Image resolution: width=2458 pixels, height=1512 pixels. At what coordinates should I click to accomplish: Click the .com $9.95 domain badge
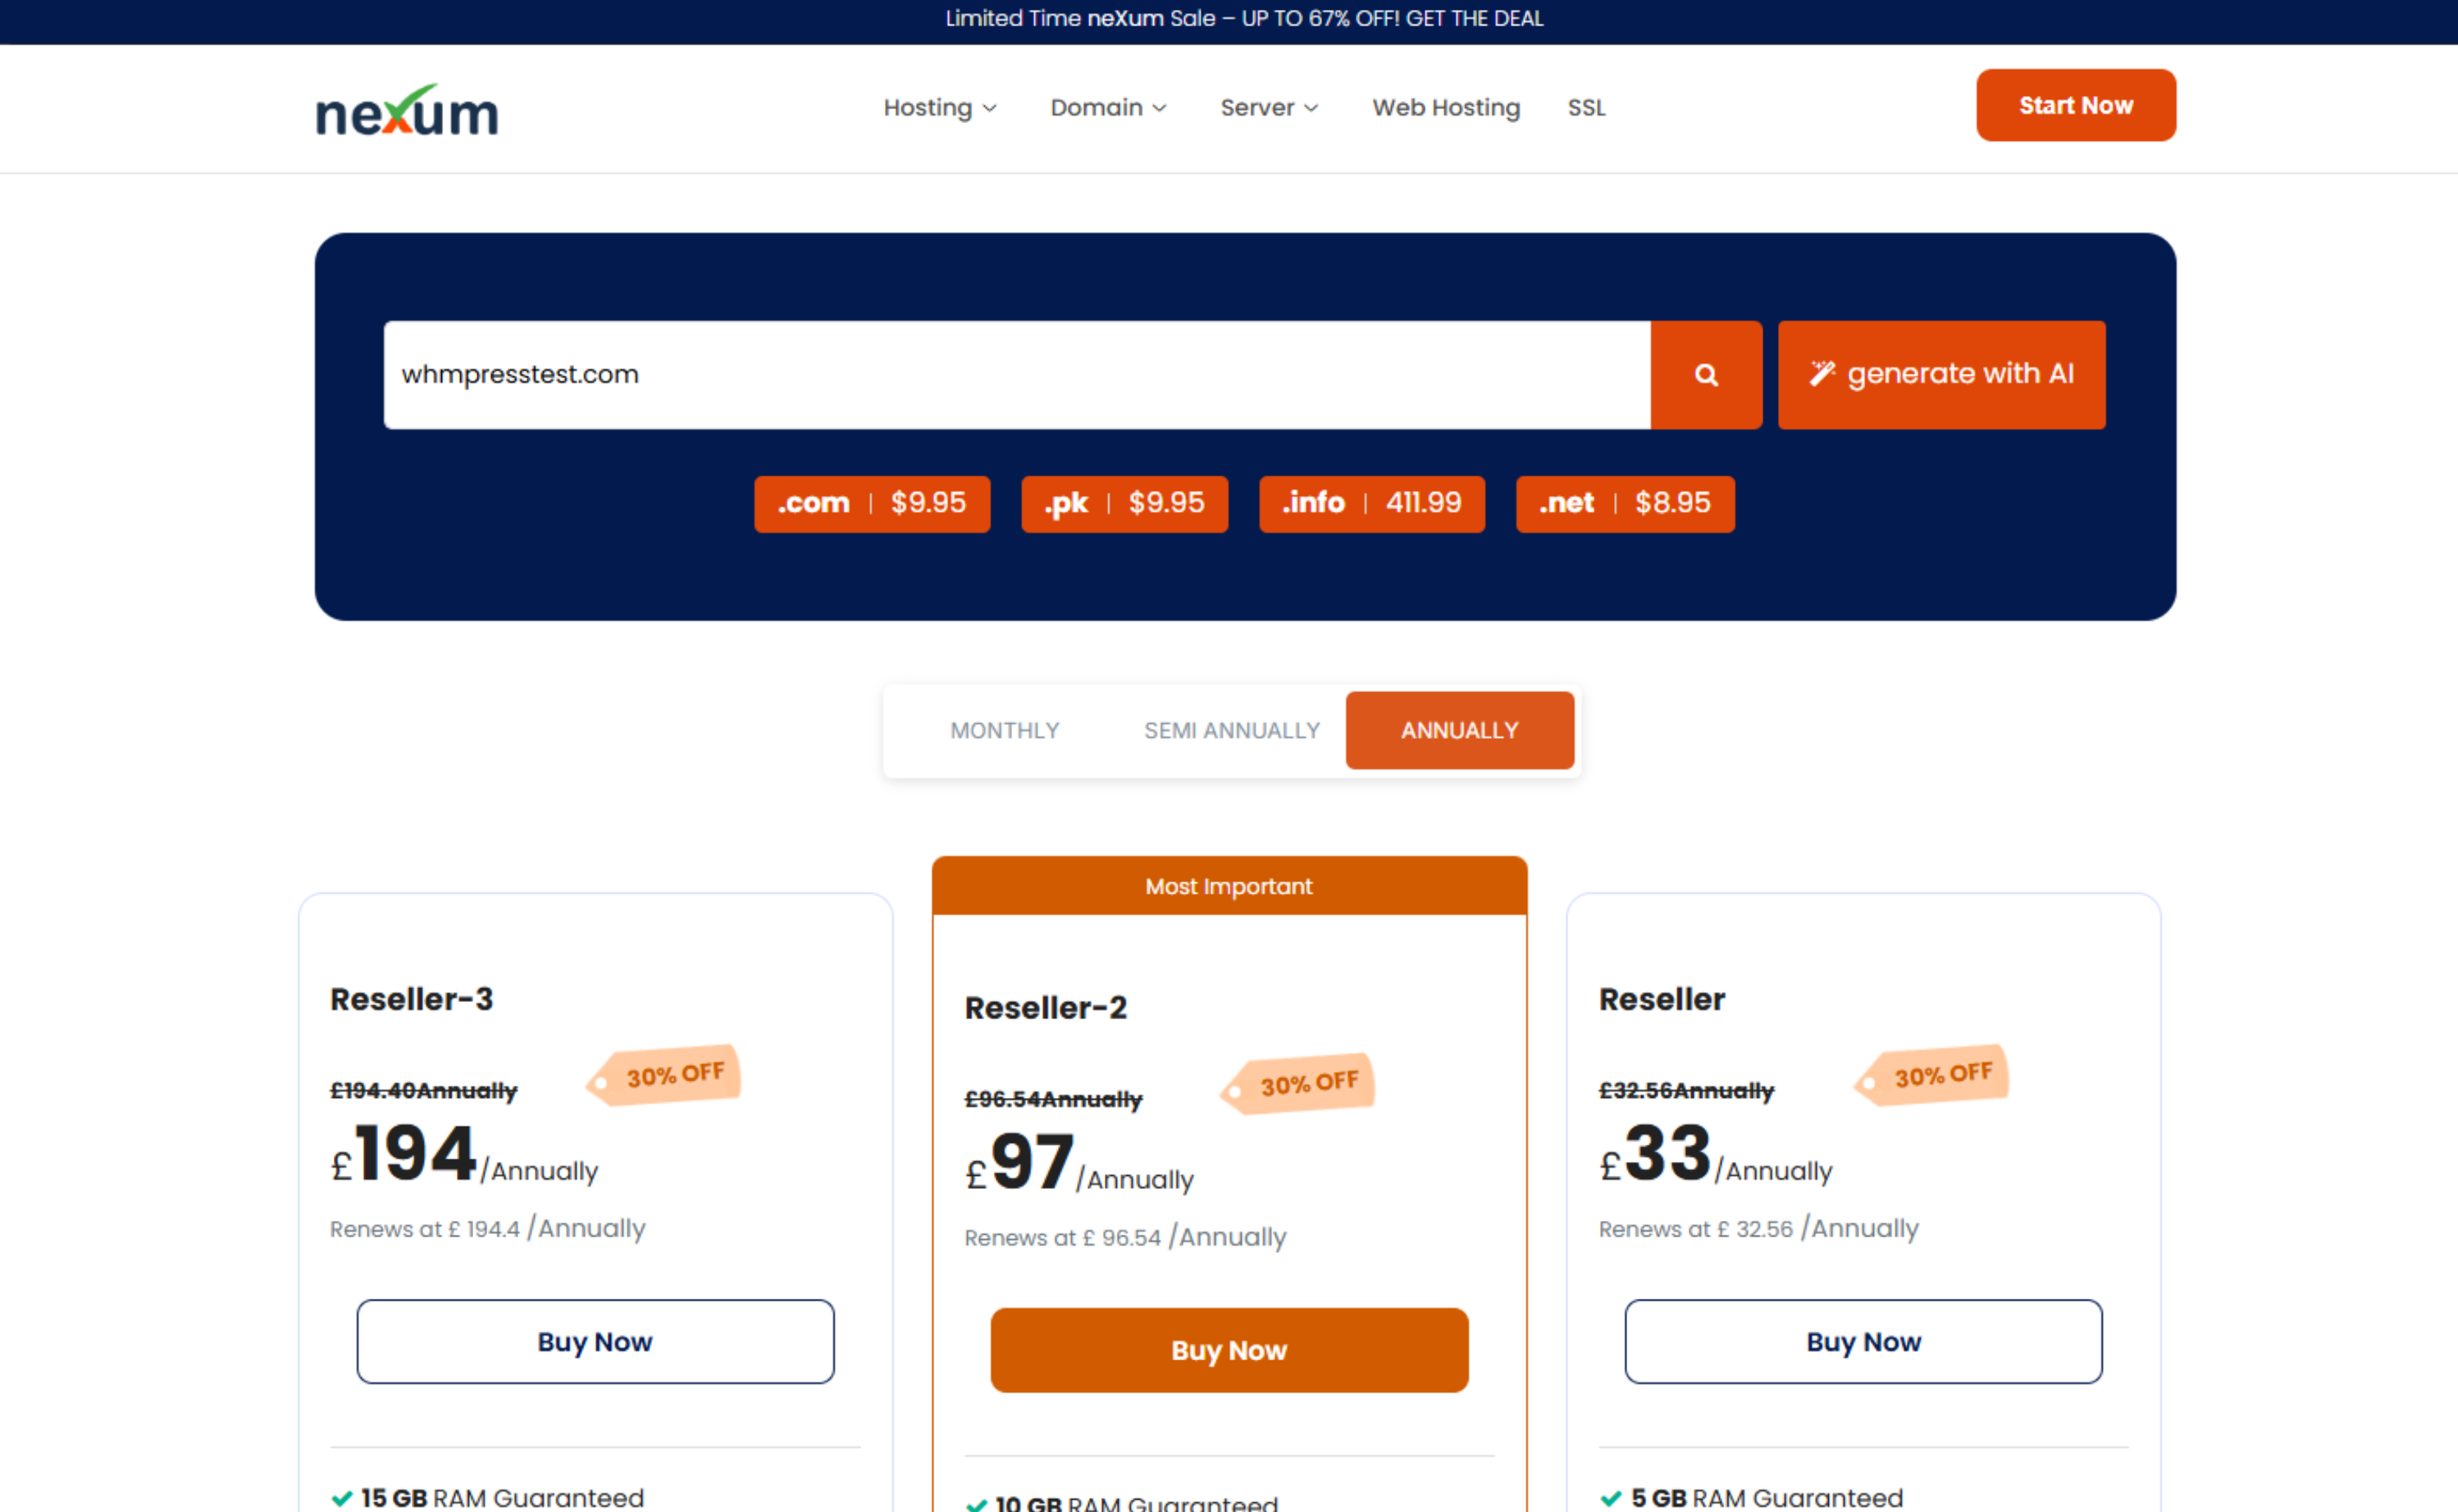point(871,503)
